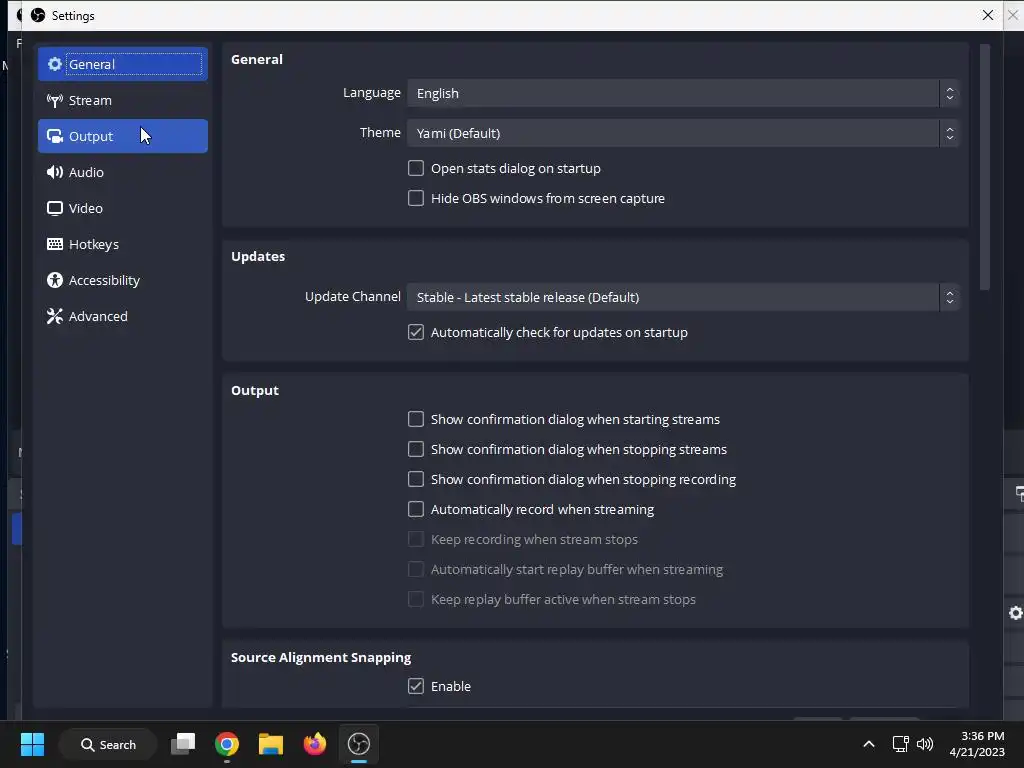Uncheck Automatically check for updates on startup
Image resolution: width=1024 pixels, height=768 pixels.
[x=416, y=332]
